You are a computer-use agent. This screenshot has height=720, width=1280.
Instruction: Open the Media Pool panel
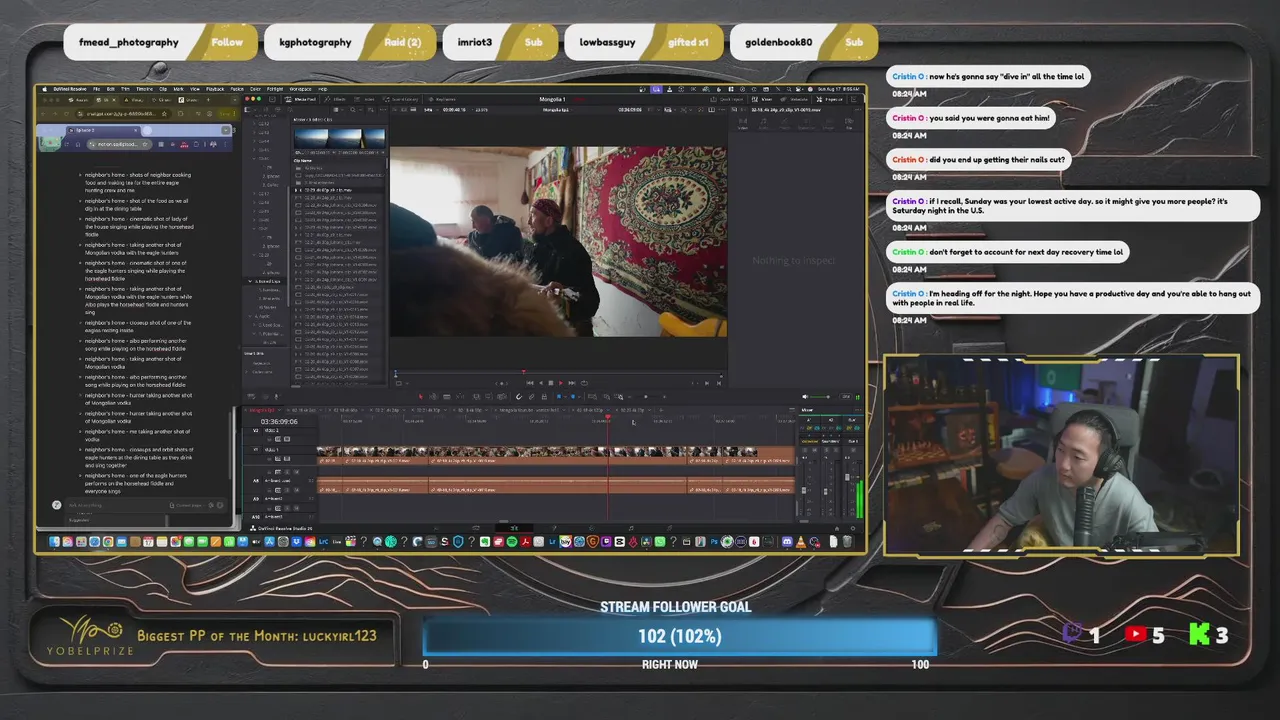coord(302,99)
